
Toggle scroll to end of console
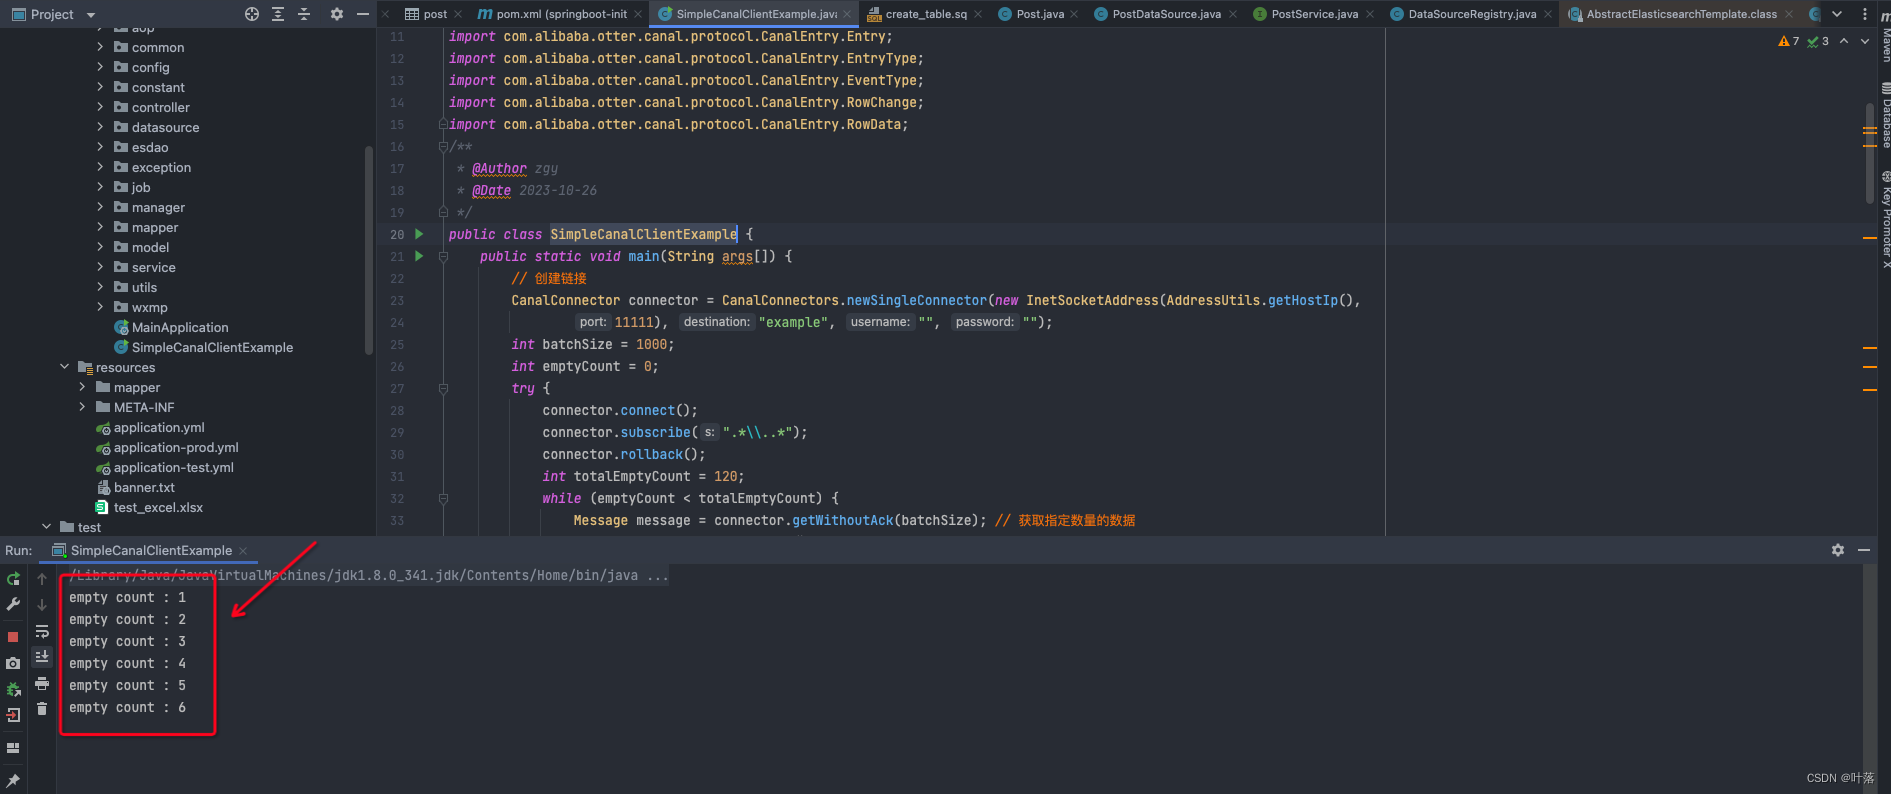pos(42,657)
